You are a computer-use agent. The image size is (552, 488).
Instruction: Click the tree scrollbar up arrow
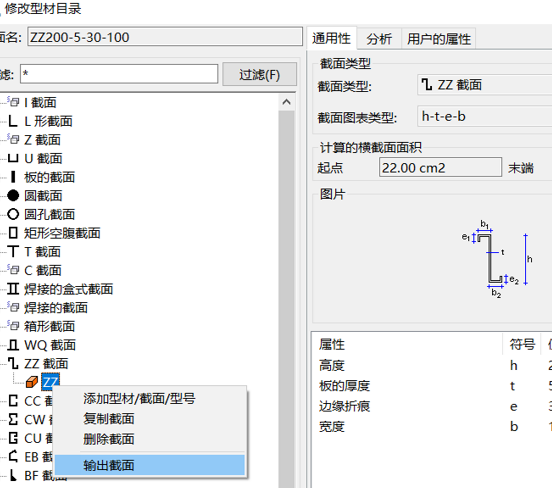tap(287, 102)
